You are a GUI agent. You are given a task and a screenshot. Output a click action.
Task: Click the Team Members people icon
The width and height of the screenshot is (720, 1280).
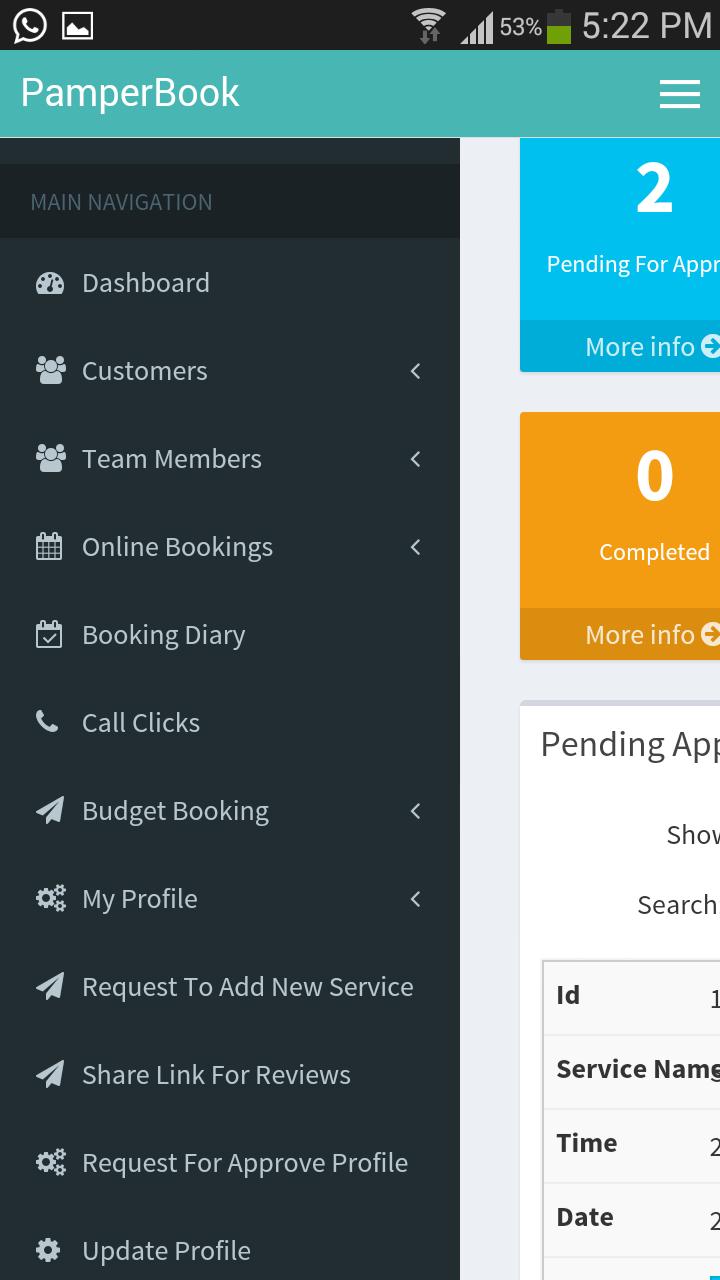pyautogui.click(x=50, y=459)
